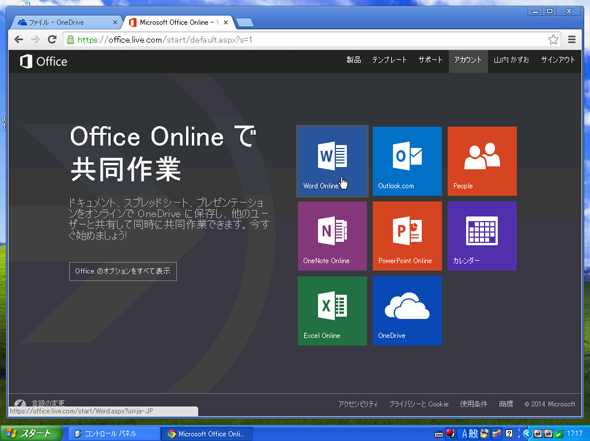
Task: Click the 山内 かずお user name
Action: pyautogui.click(x=511, y=60)
